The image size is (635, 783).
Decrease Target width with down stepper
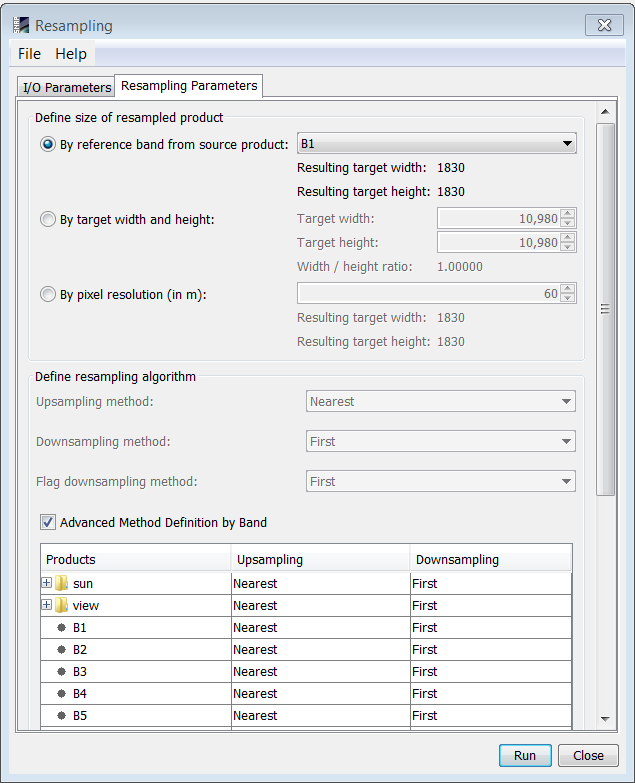[568, 223]
